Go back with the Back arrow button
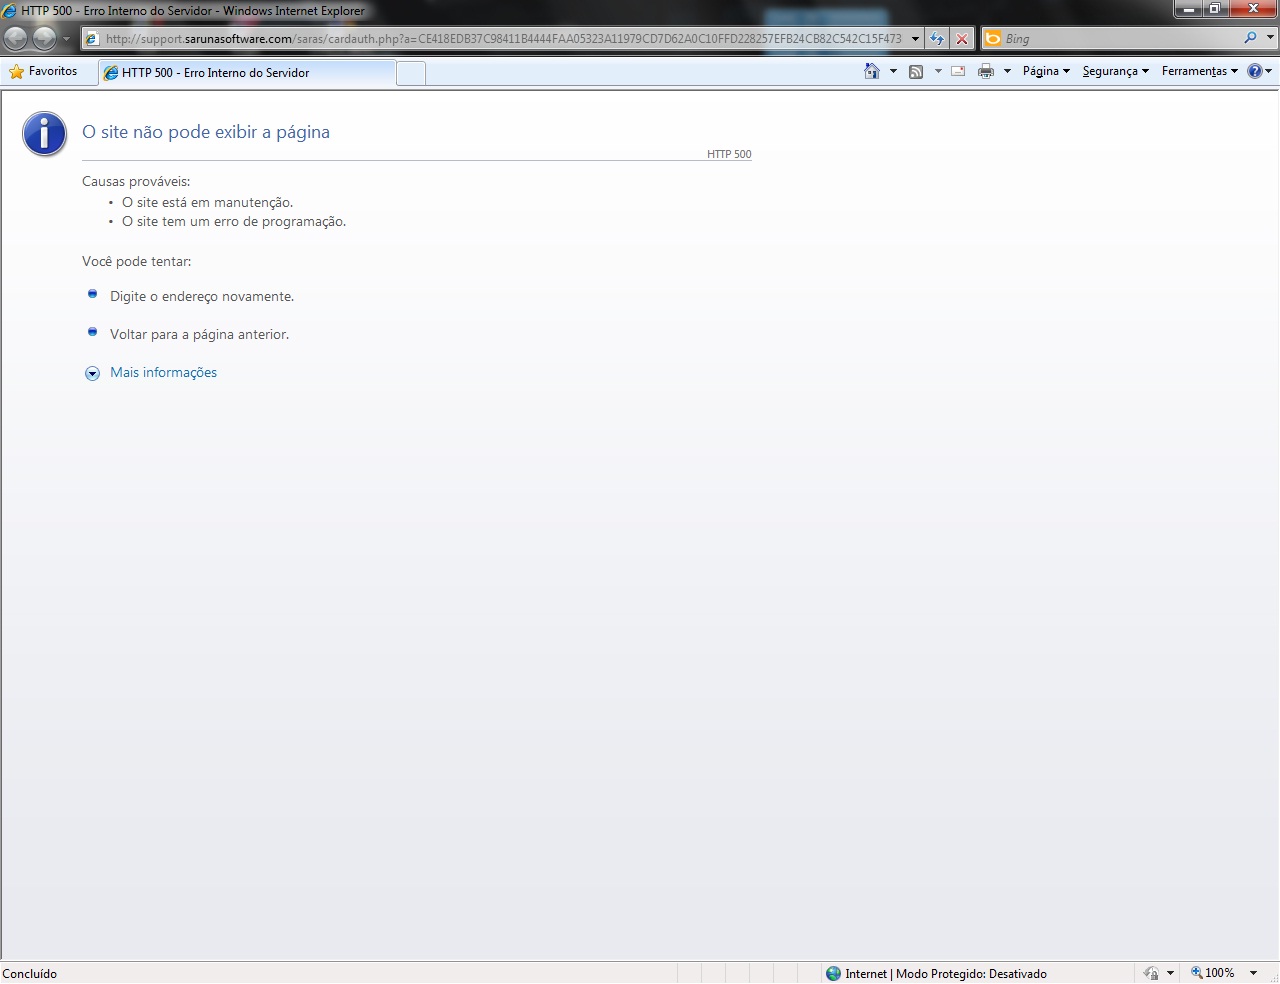 click(x=16, y=38)
